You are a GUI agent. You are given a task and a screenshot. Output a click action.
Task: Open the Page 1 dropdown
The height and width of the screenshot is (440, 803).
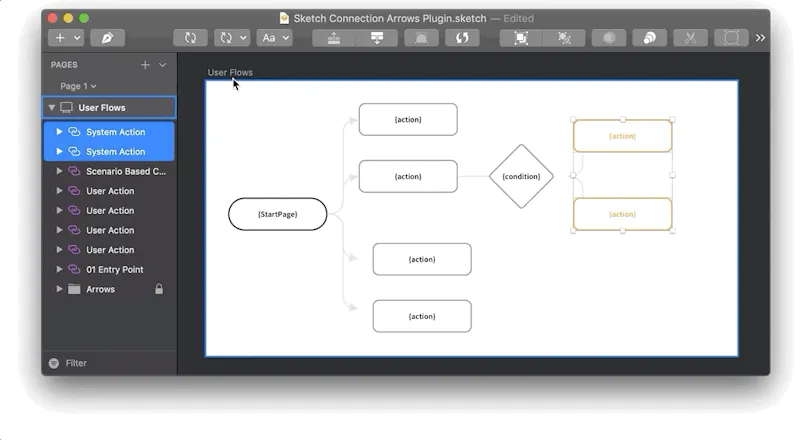78,86
